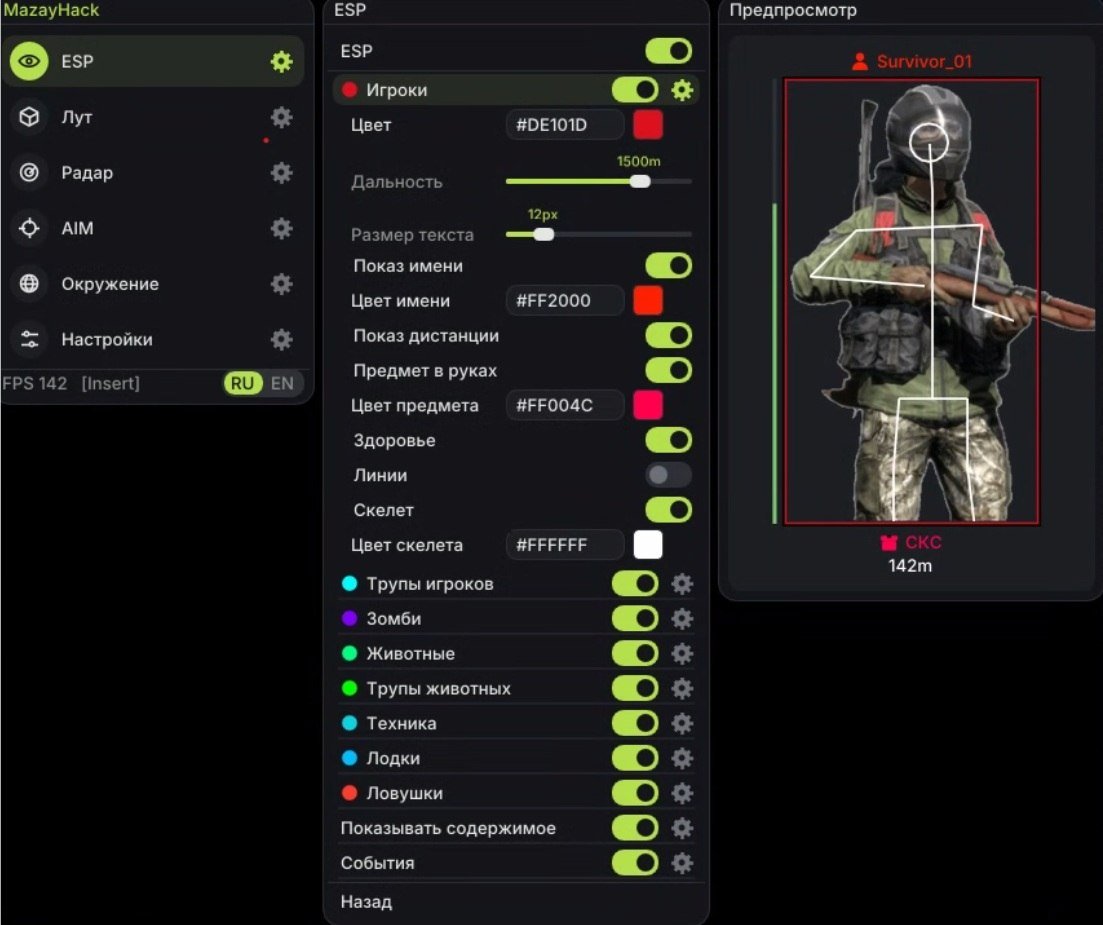Open Техника settings gear

pyautogui.click(x=682, y=723)
